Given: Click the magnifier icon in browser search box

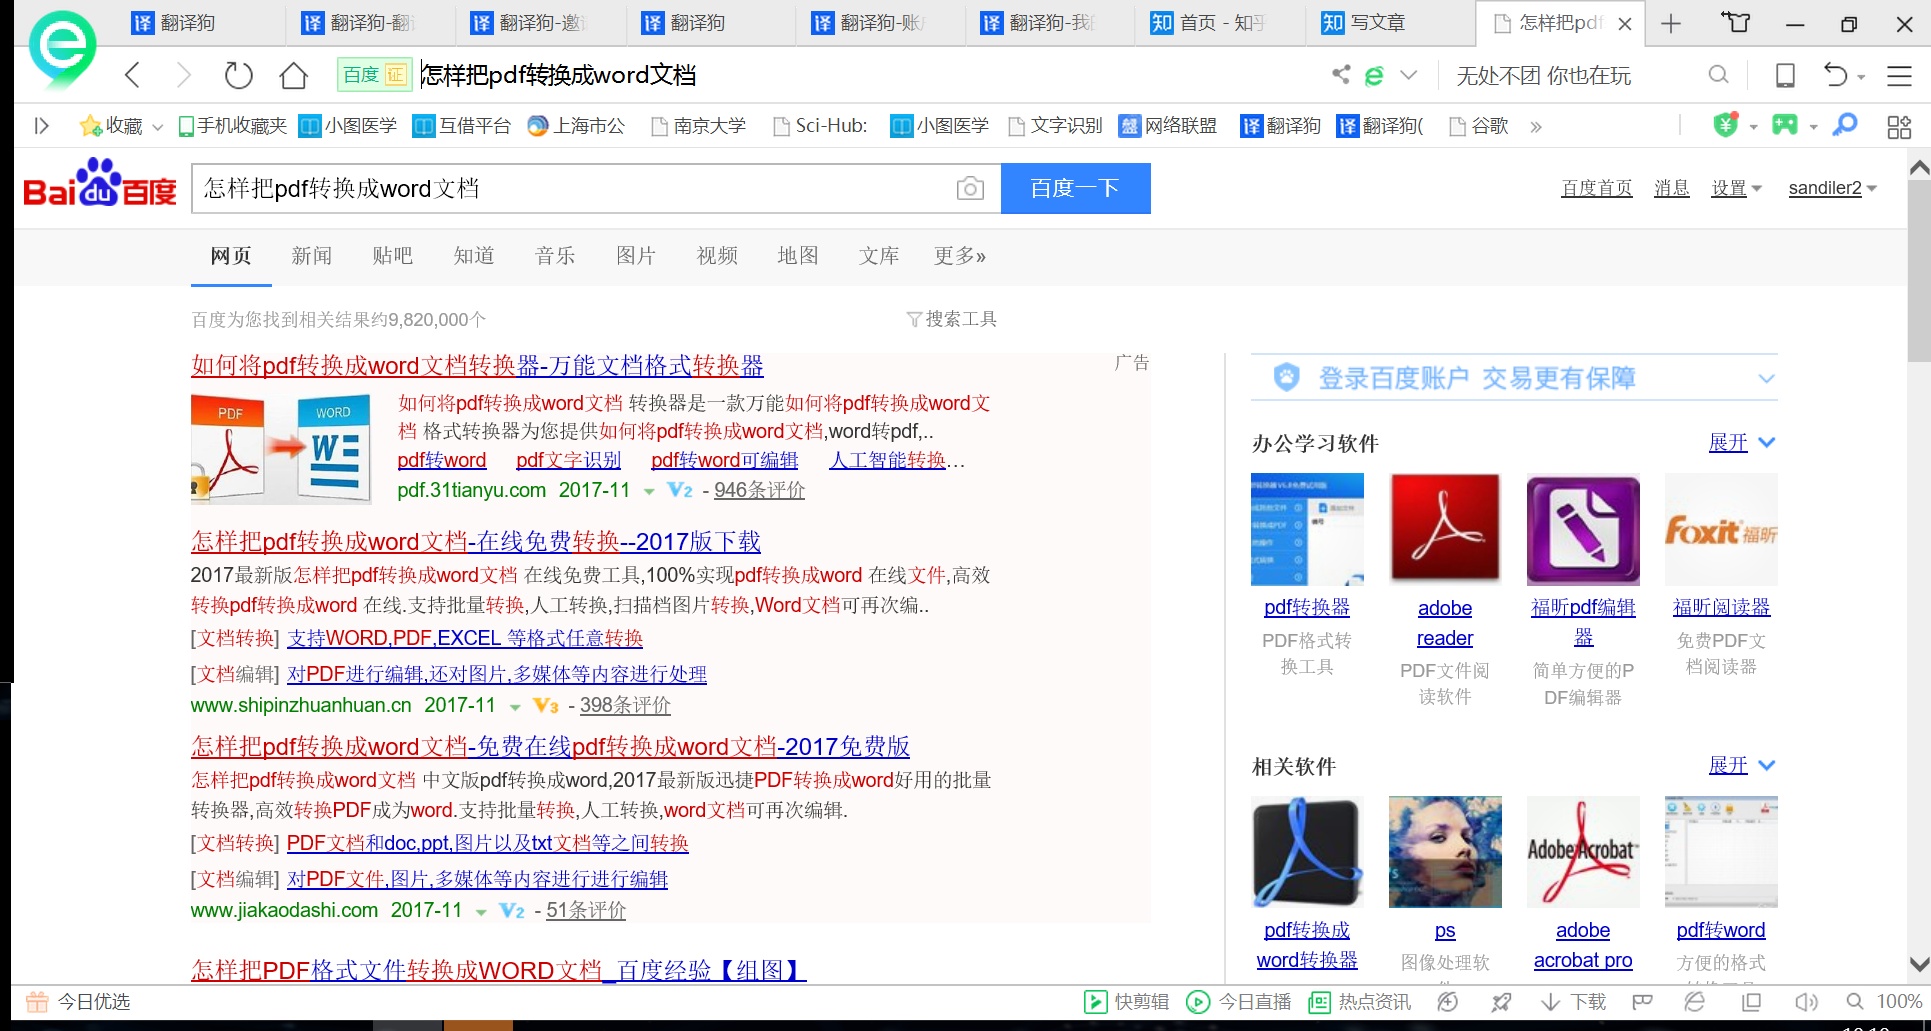Looking at the screenshot, I should tap(1718, 74).
